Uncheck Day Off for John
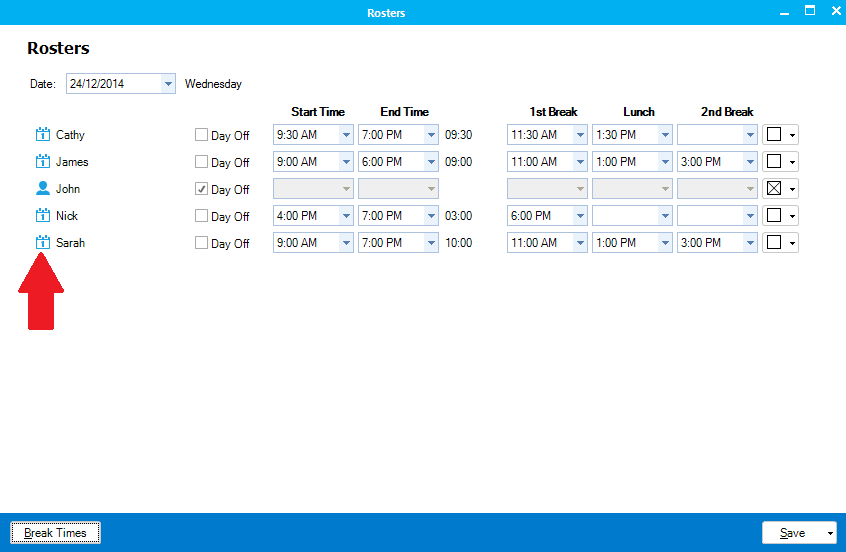 pyautogui.click(x=202, y=189)
